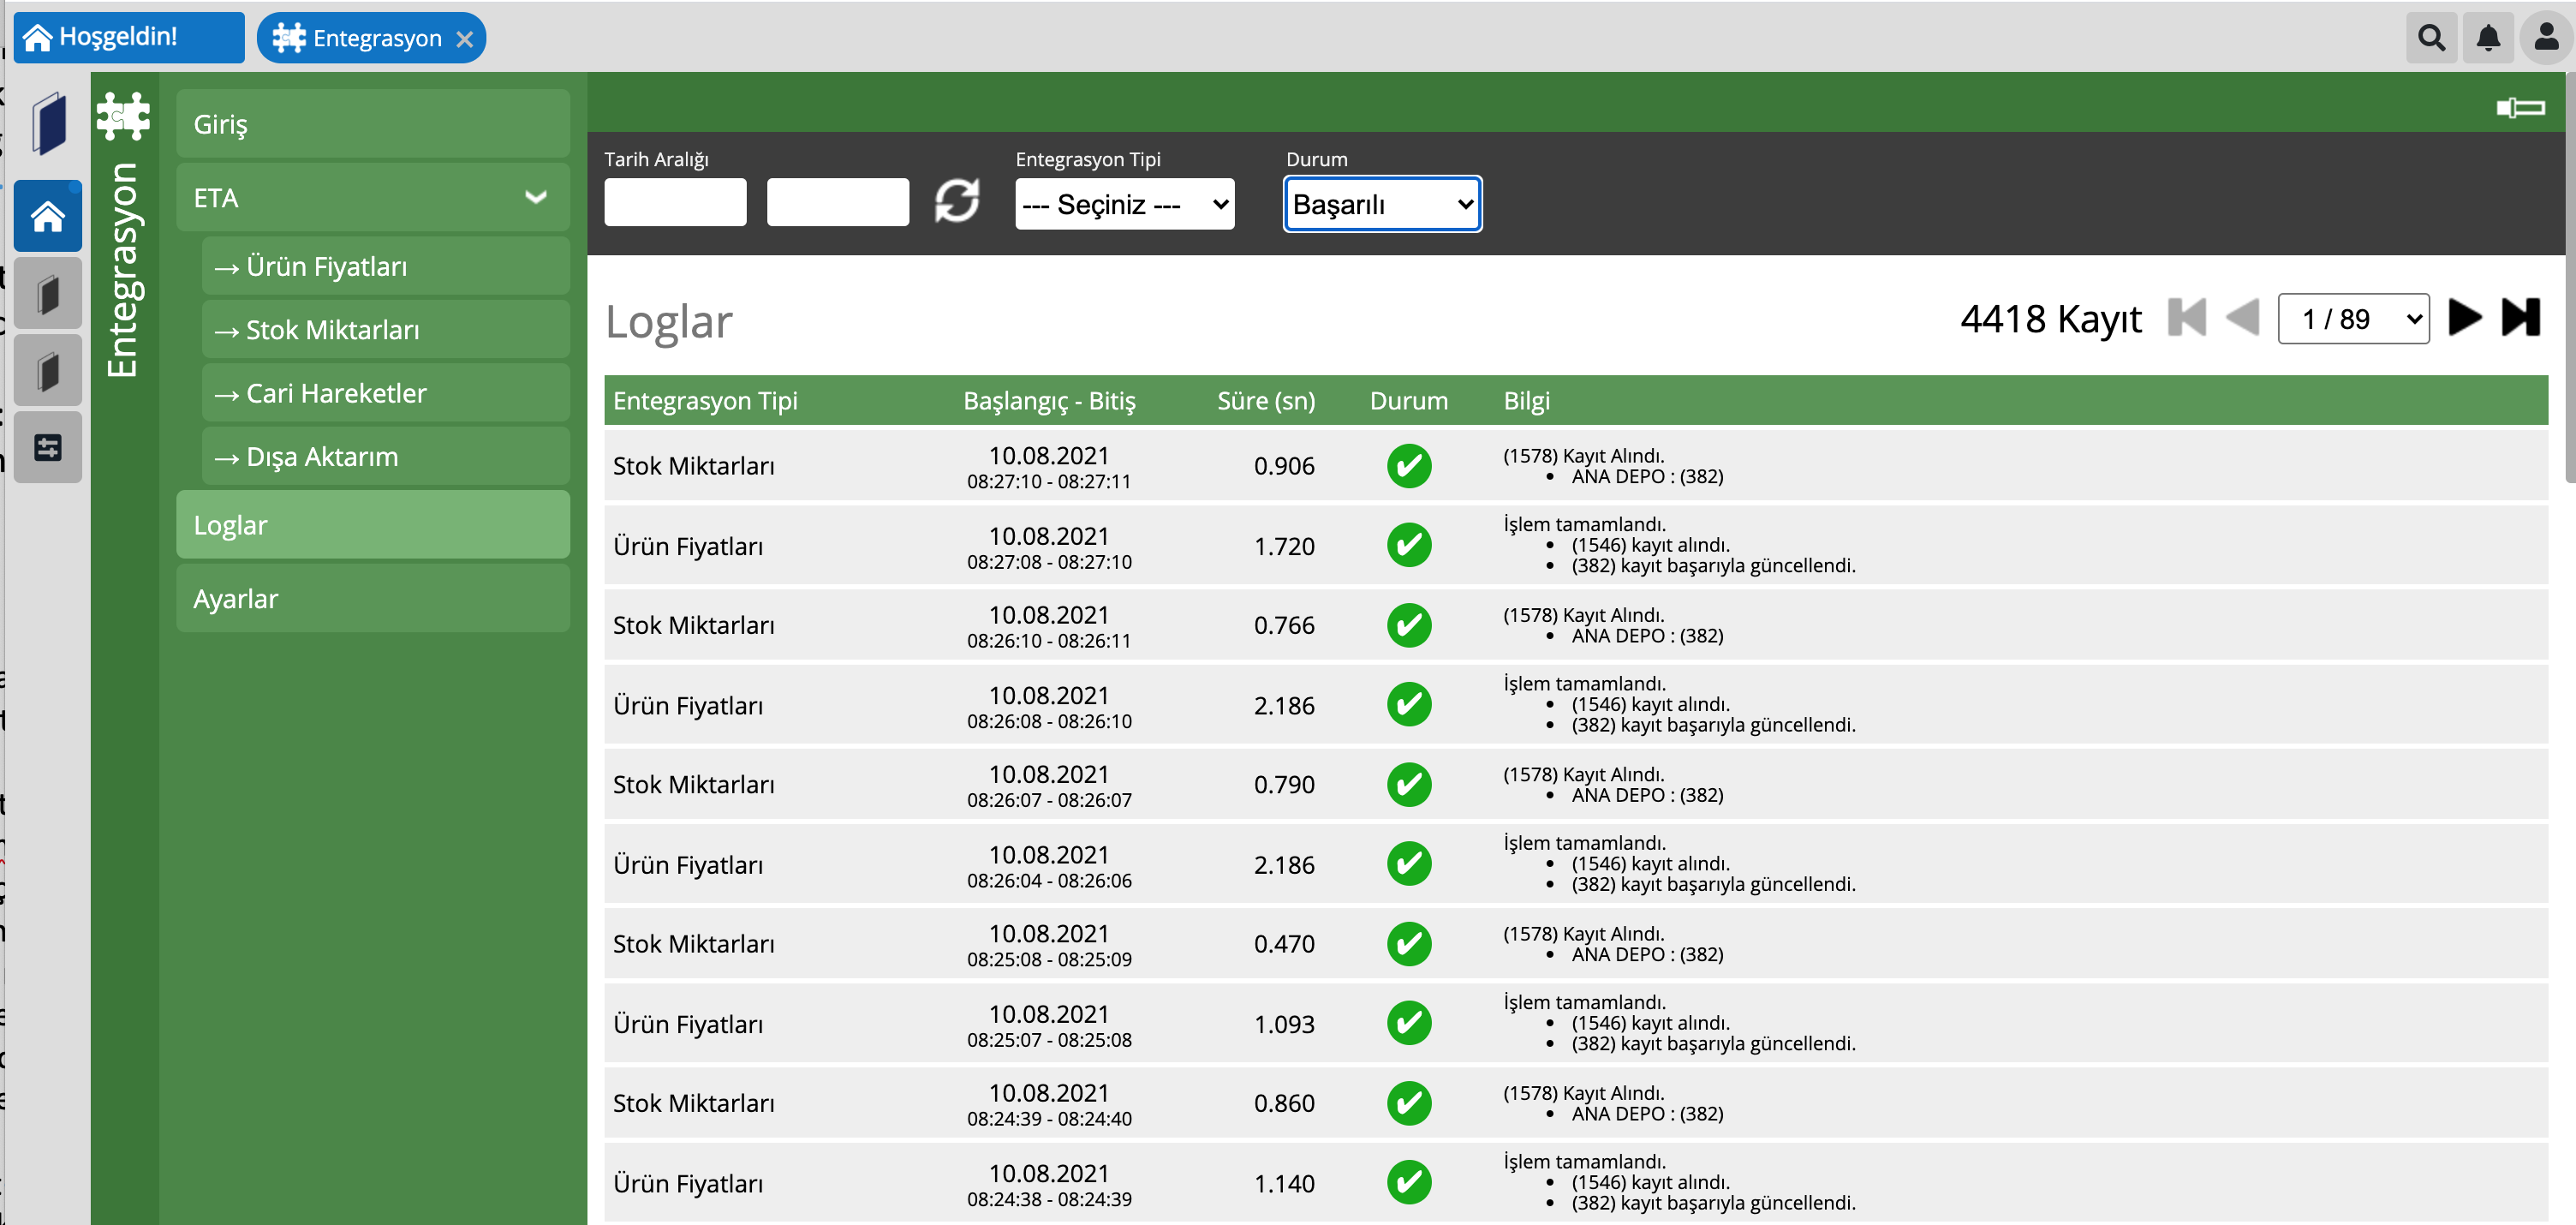Click the first gray book sidebar icon
This screenshot has width=2576, height=1225.
point(48,294)
